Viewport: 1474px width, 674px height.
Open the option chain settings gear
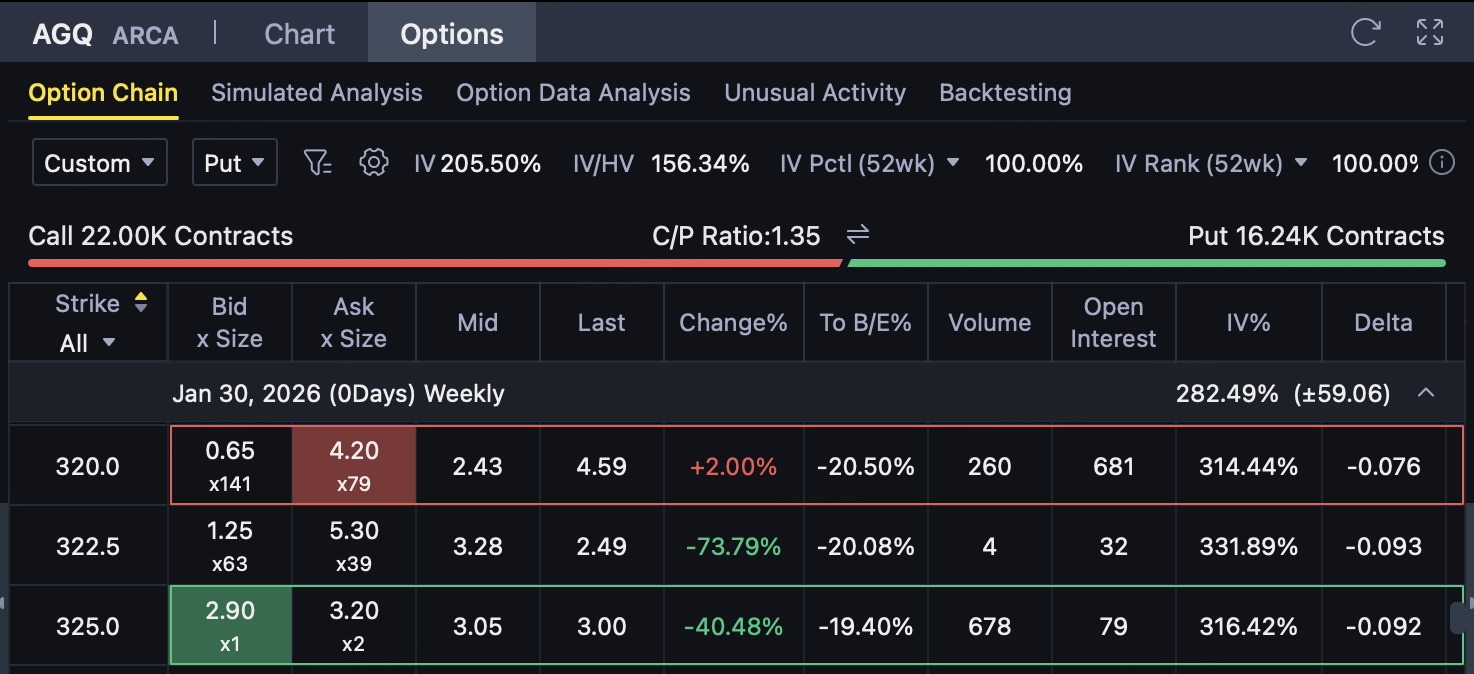373,162
